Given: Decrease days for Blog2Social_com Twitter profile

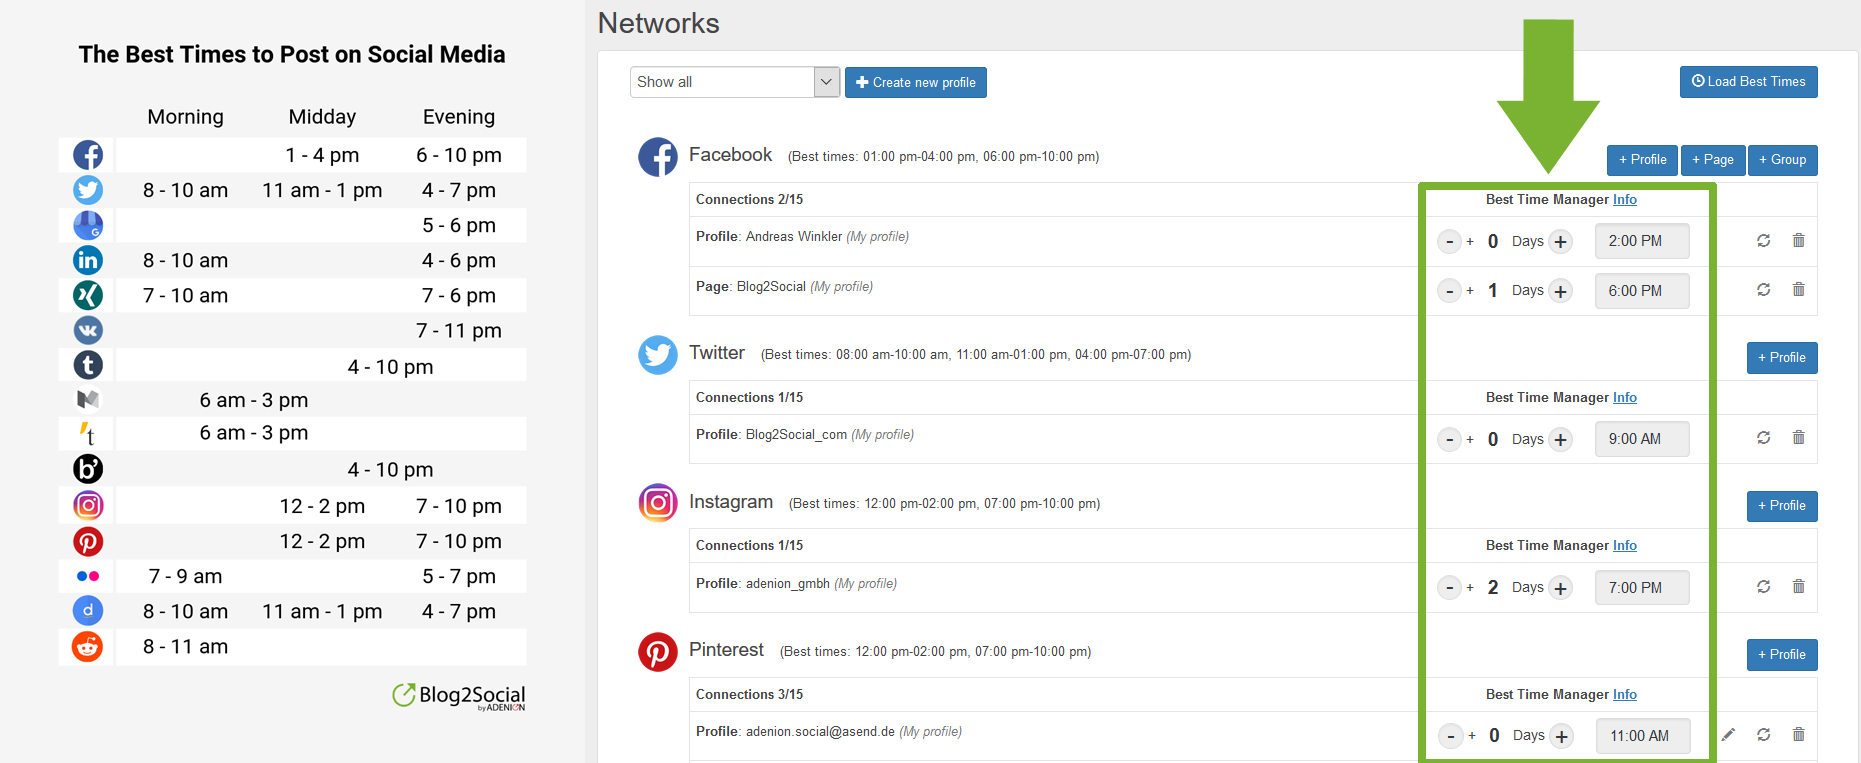Looking at the screenshot, I should click(1449, 439).
